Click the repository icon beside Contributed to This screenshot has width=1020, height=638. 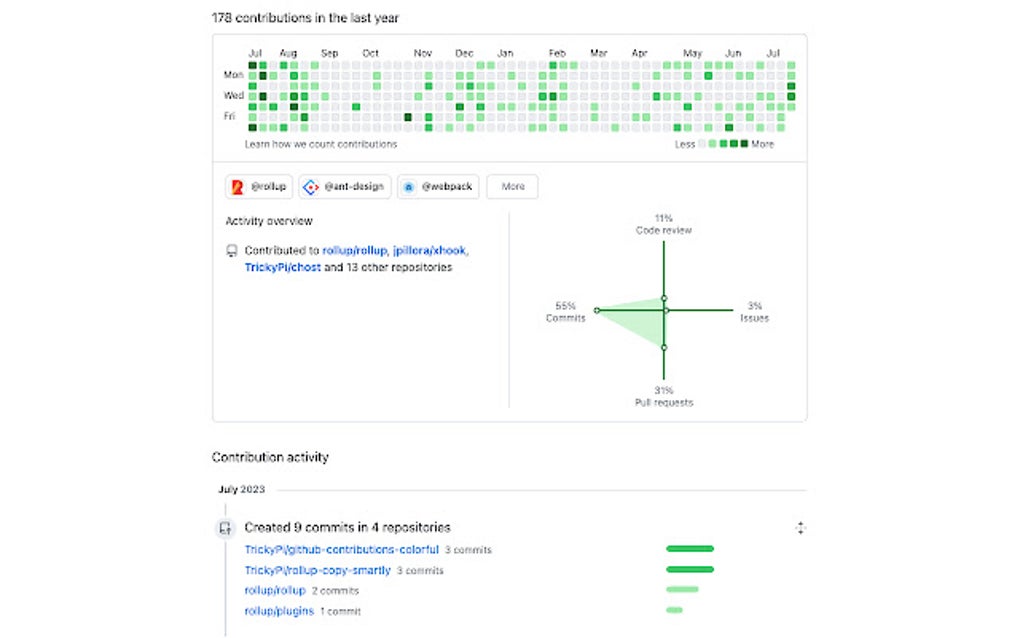232,251
